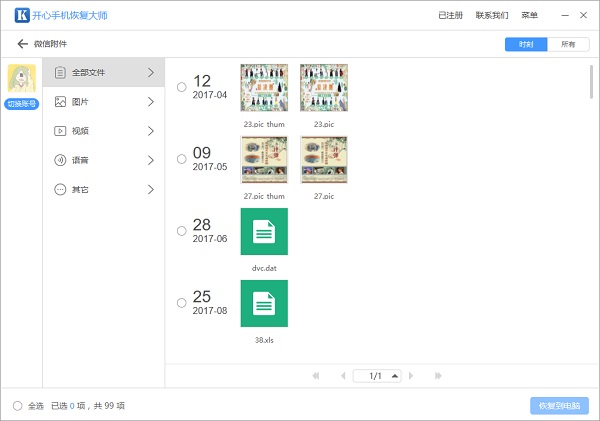Image resolution: width=600 pixels, height=421 pixels.
Task: Open the dvc.dat file icon
Action: point(264,231)
